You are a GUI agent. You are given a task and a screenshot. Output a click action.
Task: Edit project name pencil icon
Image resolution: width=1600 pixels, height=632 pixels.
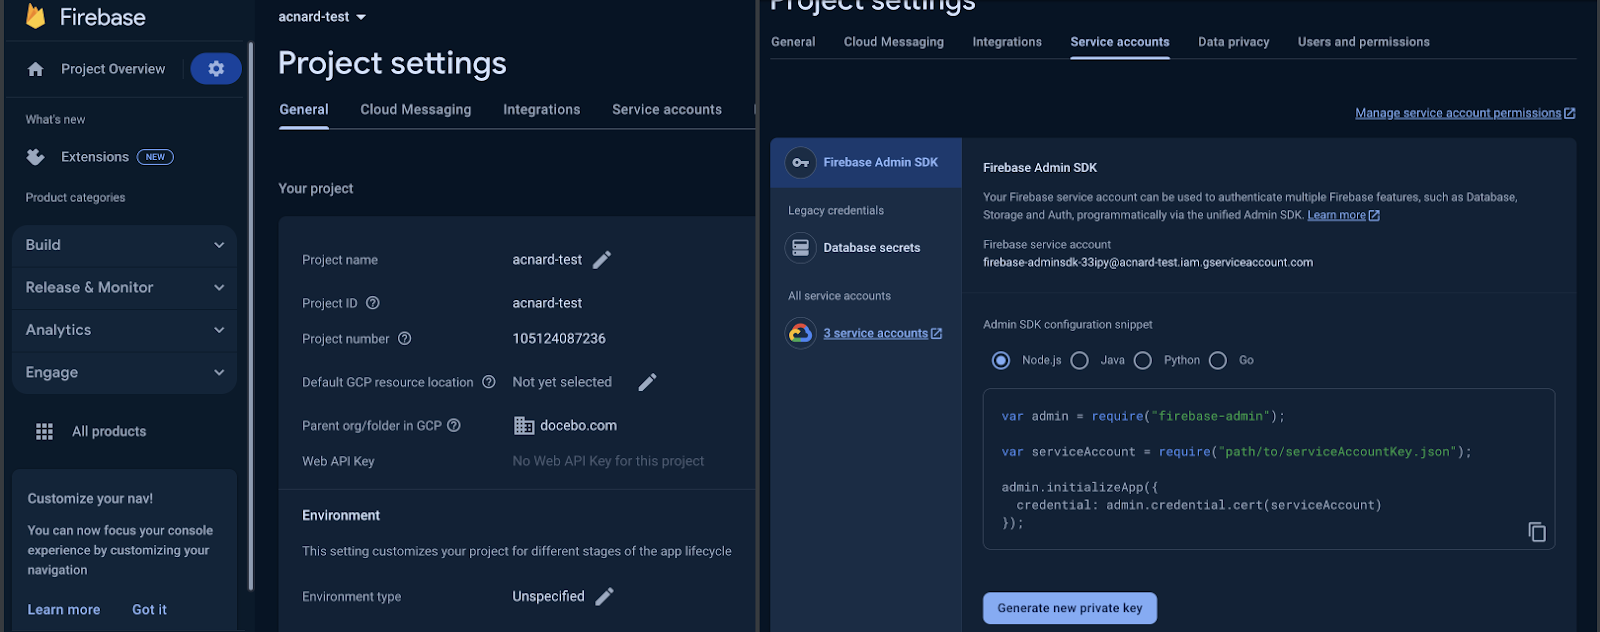coord(602,260)
